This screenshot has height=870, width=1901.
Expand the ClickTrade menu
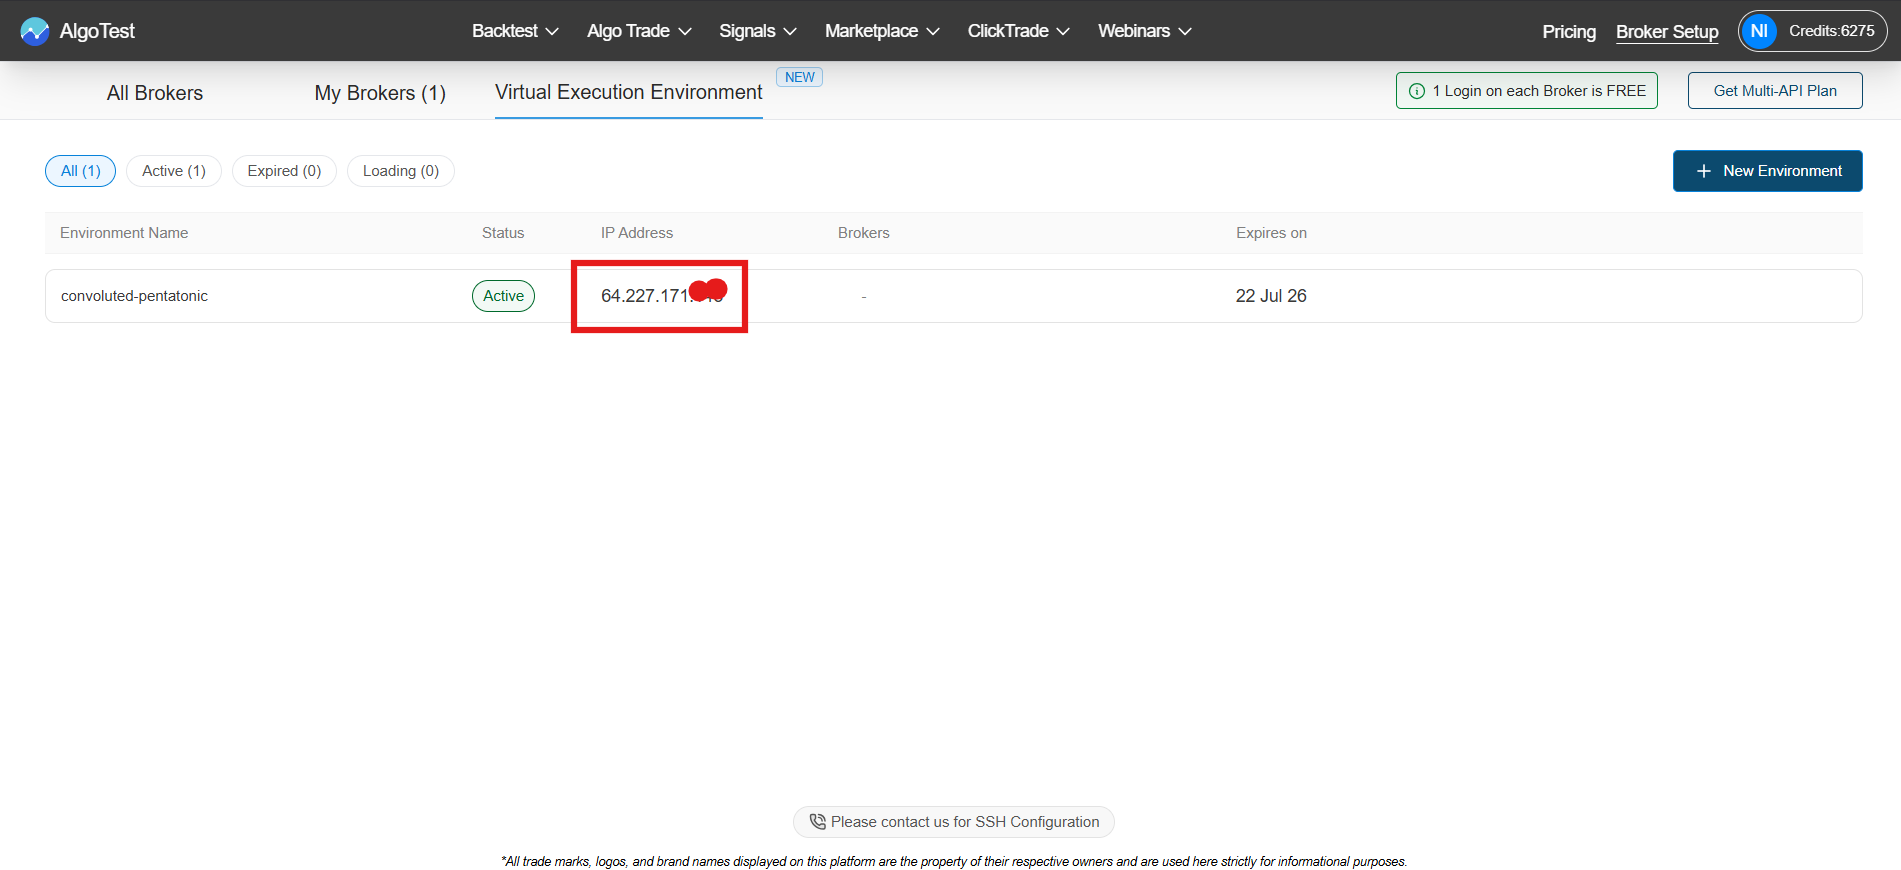[x=1018, y=31]
